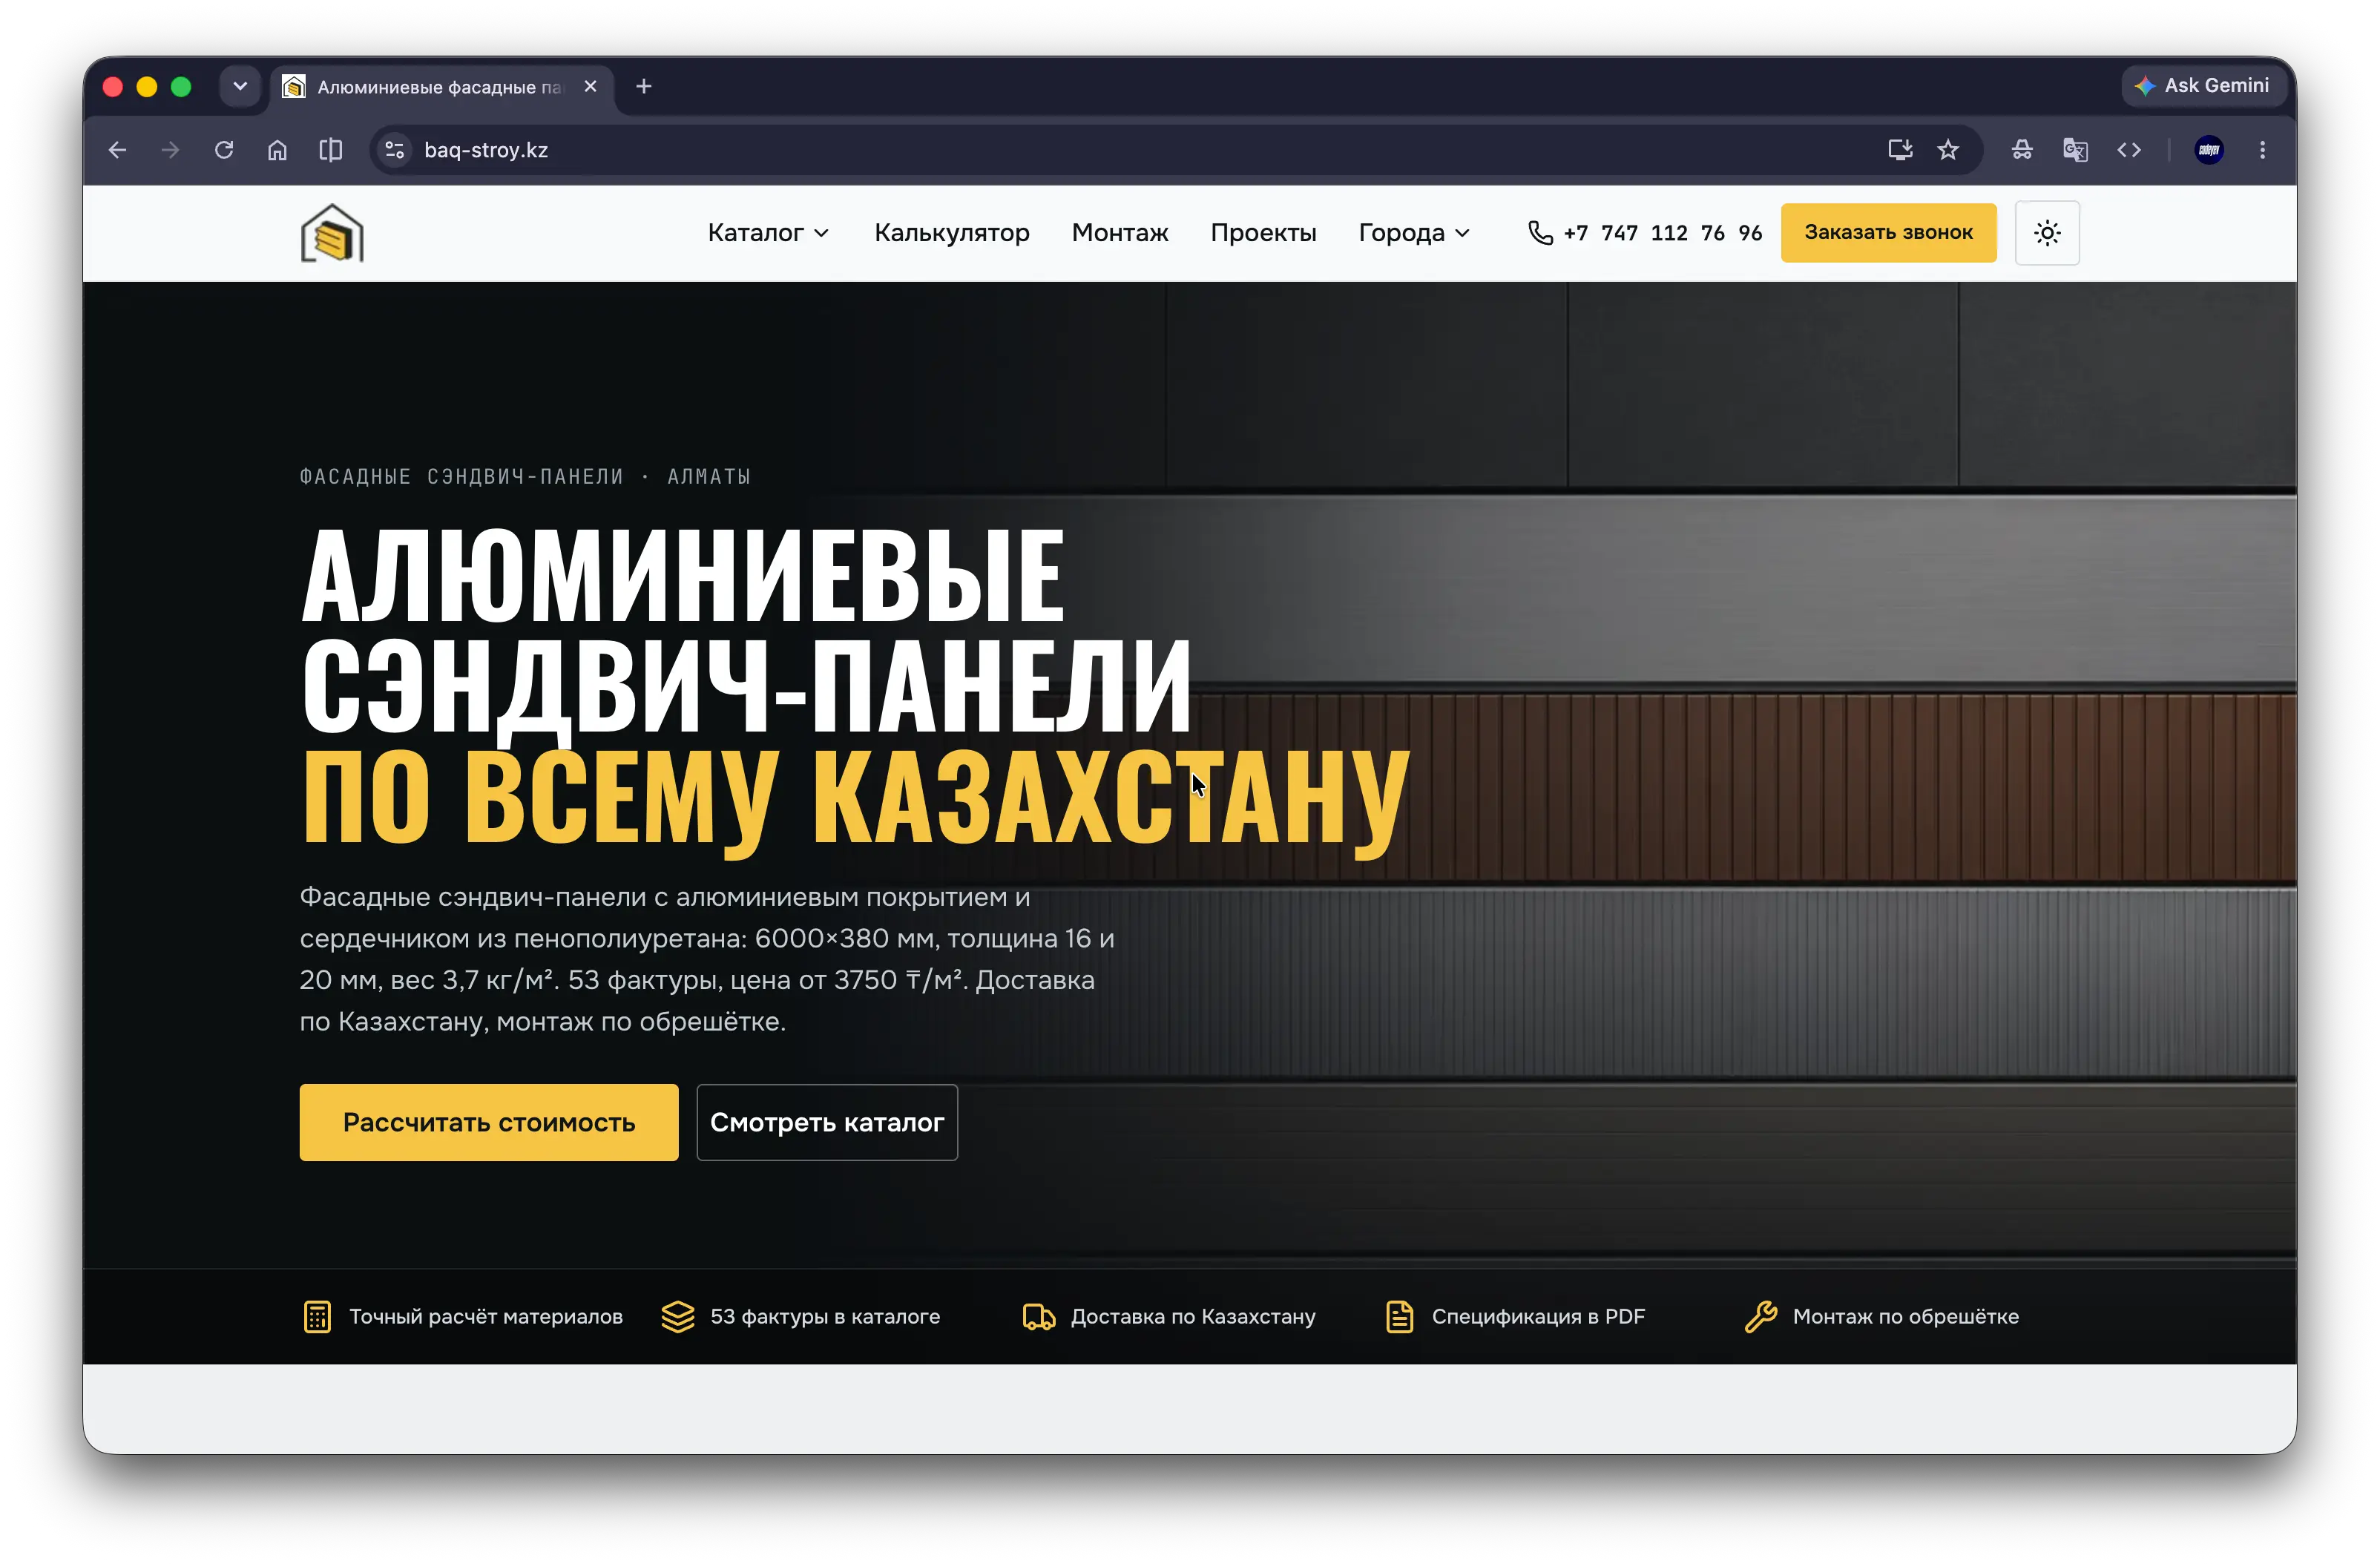Click the text Спецификация в PDF
This screenshot has width=2380, height=1564.
point(1538,1317)
